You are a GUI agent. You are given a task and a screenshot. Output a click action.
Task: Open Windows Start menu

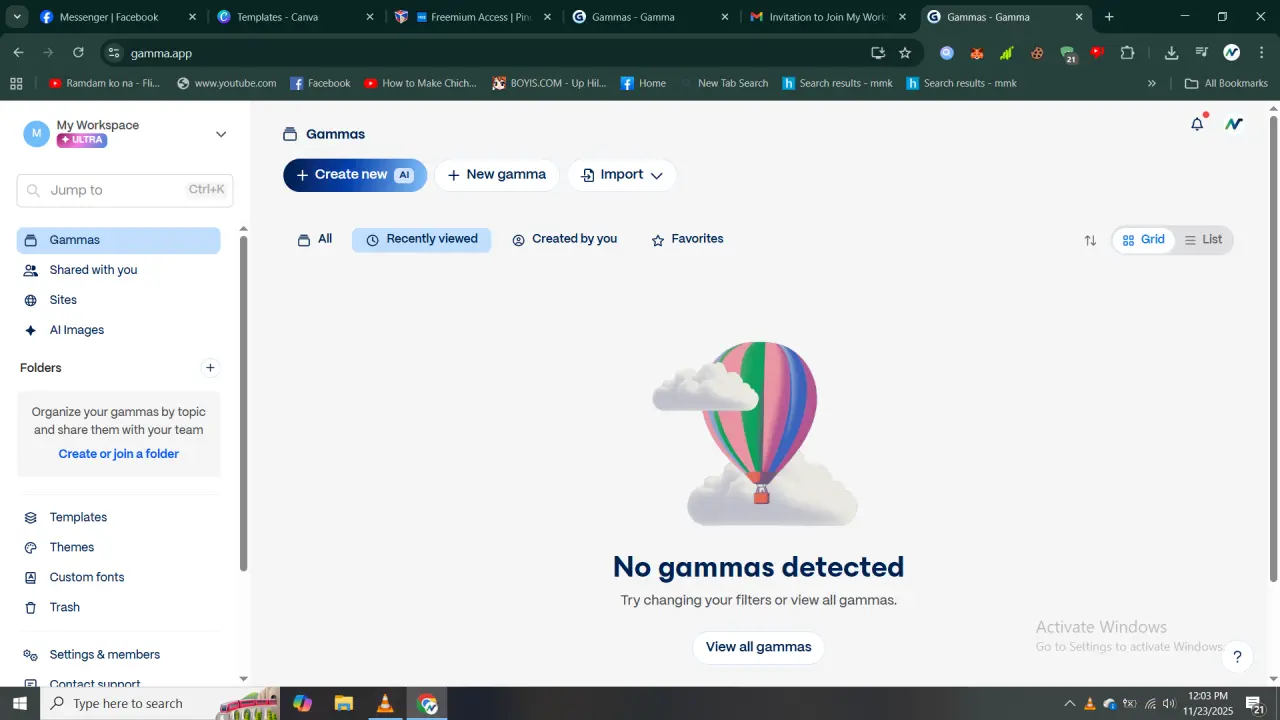pos(19,704)
